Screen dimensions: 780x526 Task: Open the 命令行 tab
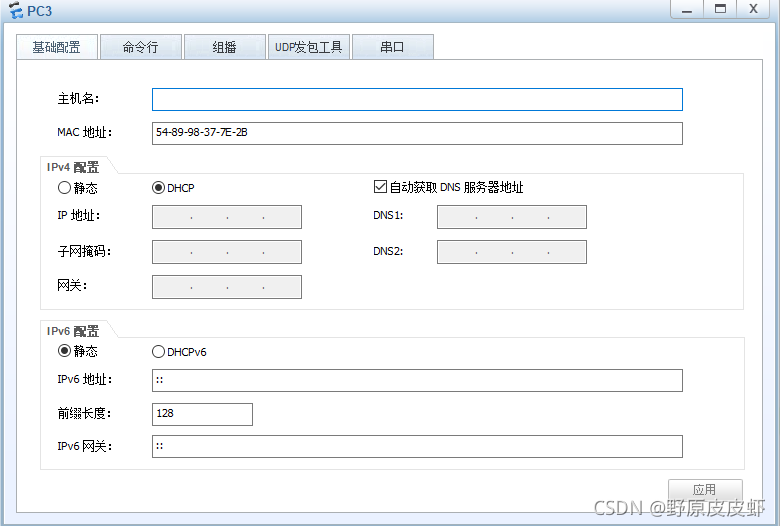point(141,47)
